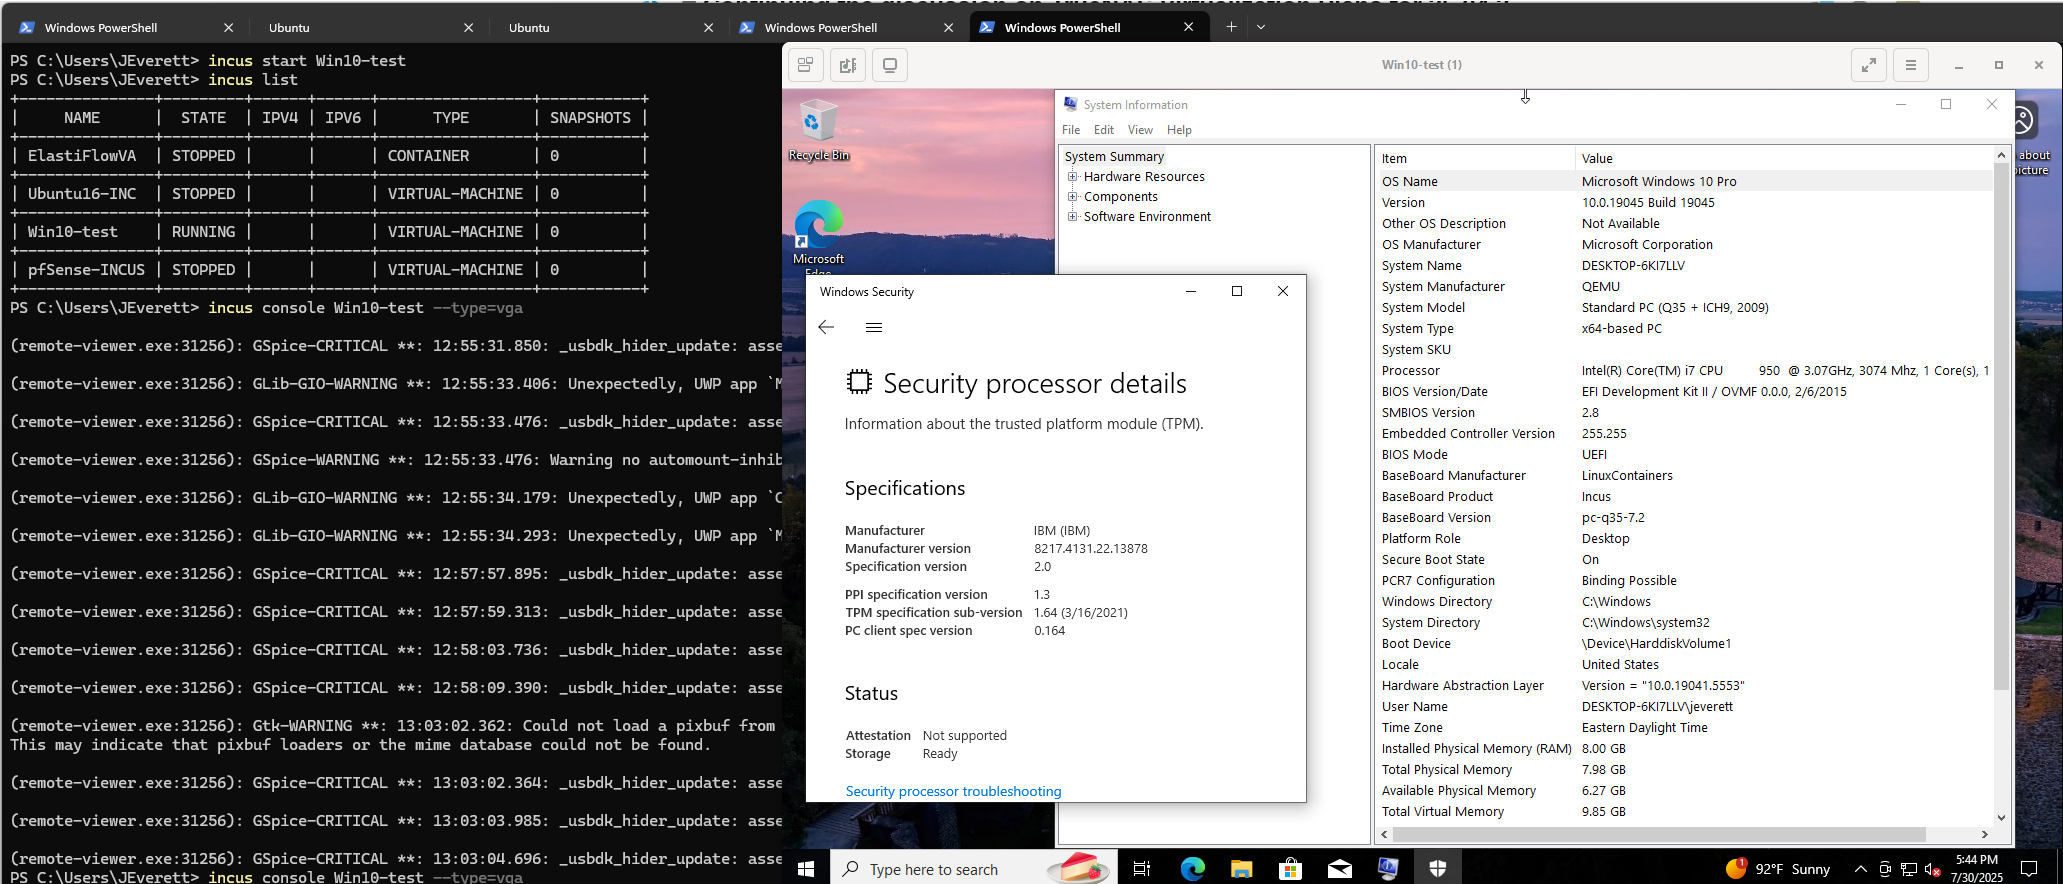Viewport: 2063px width, 884px height.
Task: Click the new tab plus button
Action: coord(1231,27)
